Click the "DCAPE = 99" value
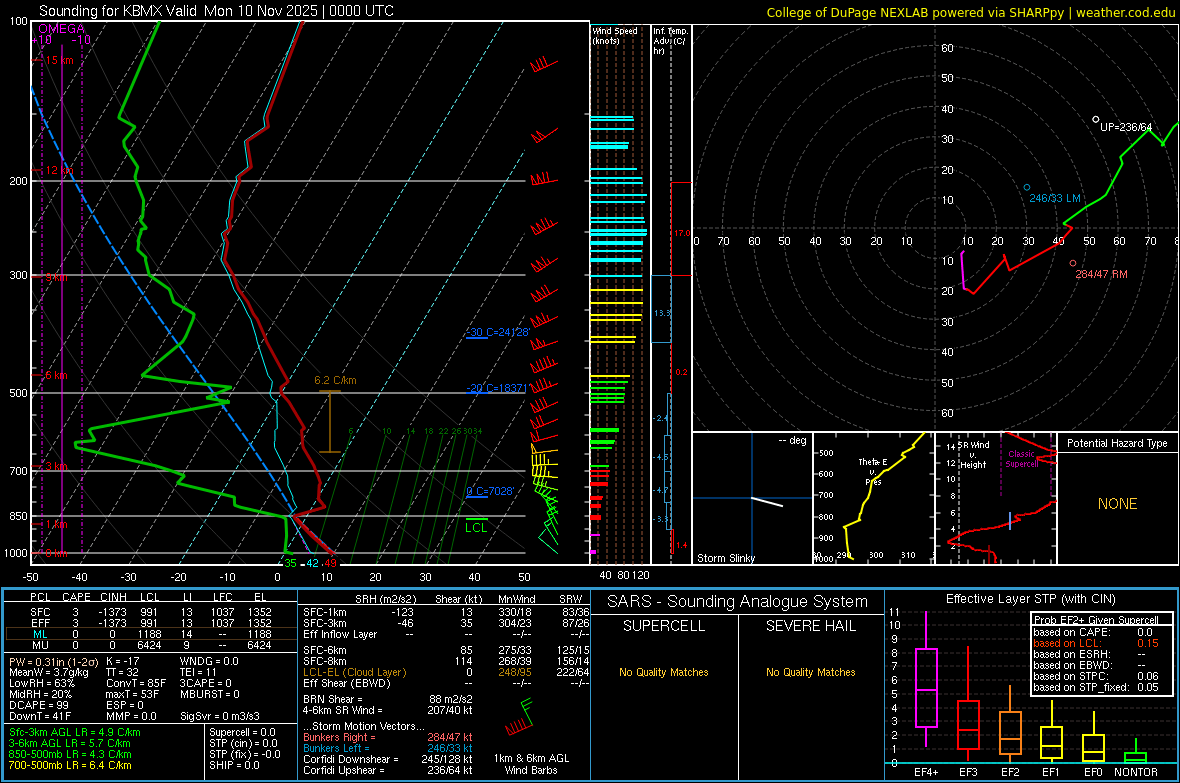The width and height of the screenshot is (1180, 783). 39,705
